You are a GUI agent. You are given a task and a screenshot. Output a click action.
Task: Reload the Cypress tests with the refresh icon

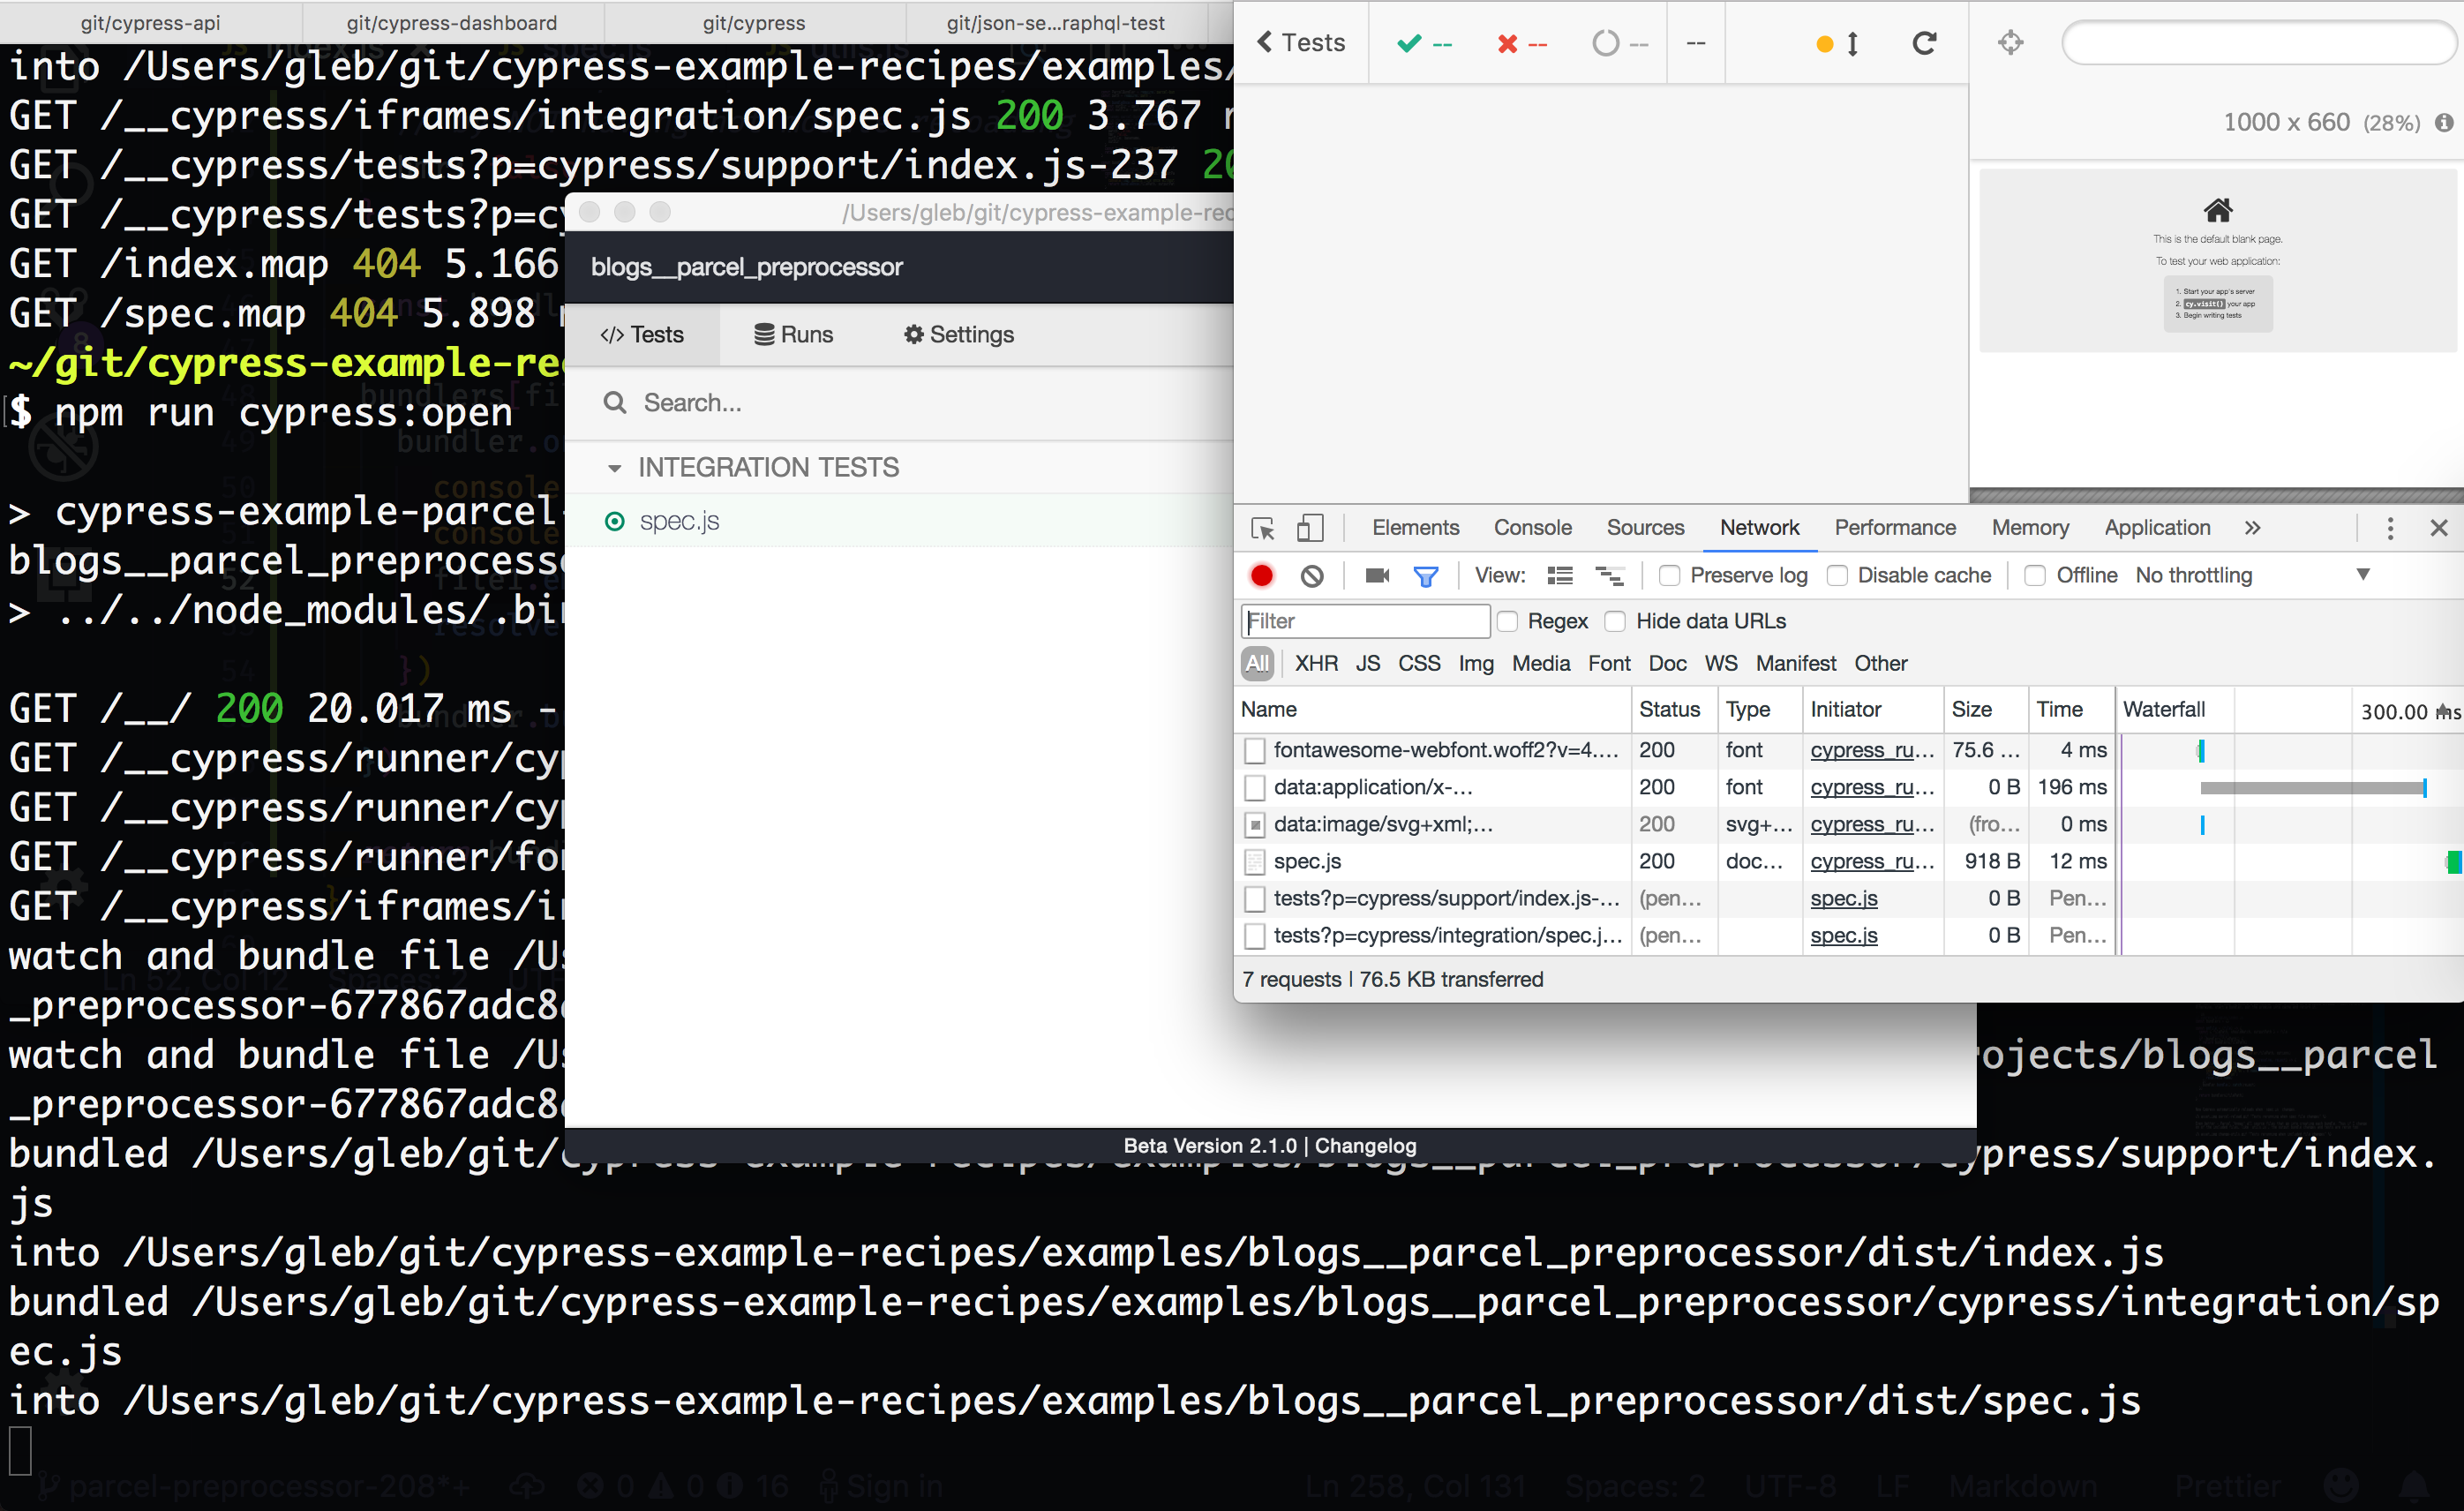pos(1924,42)
